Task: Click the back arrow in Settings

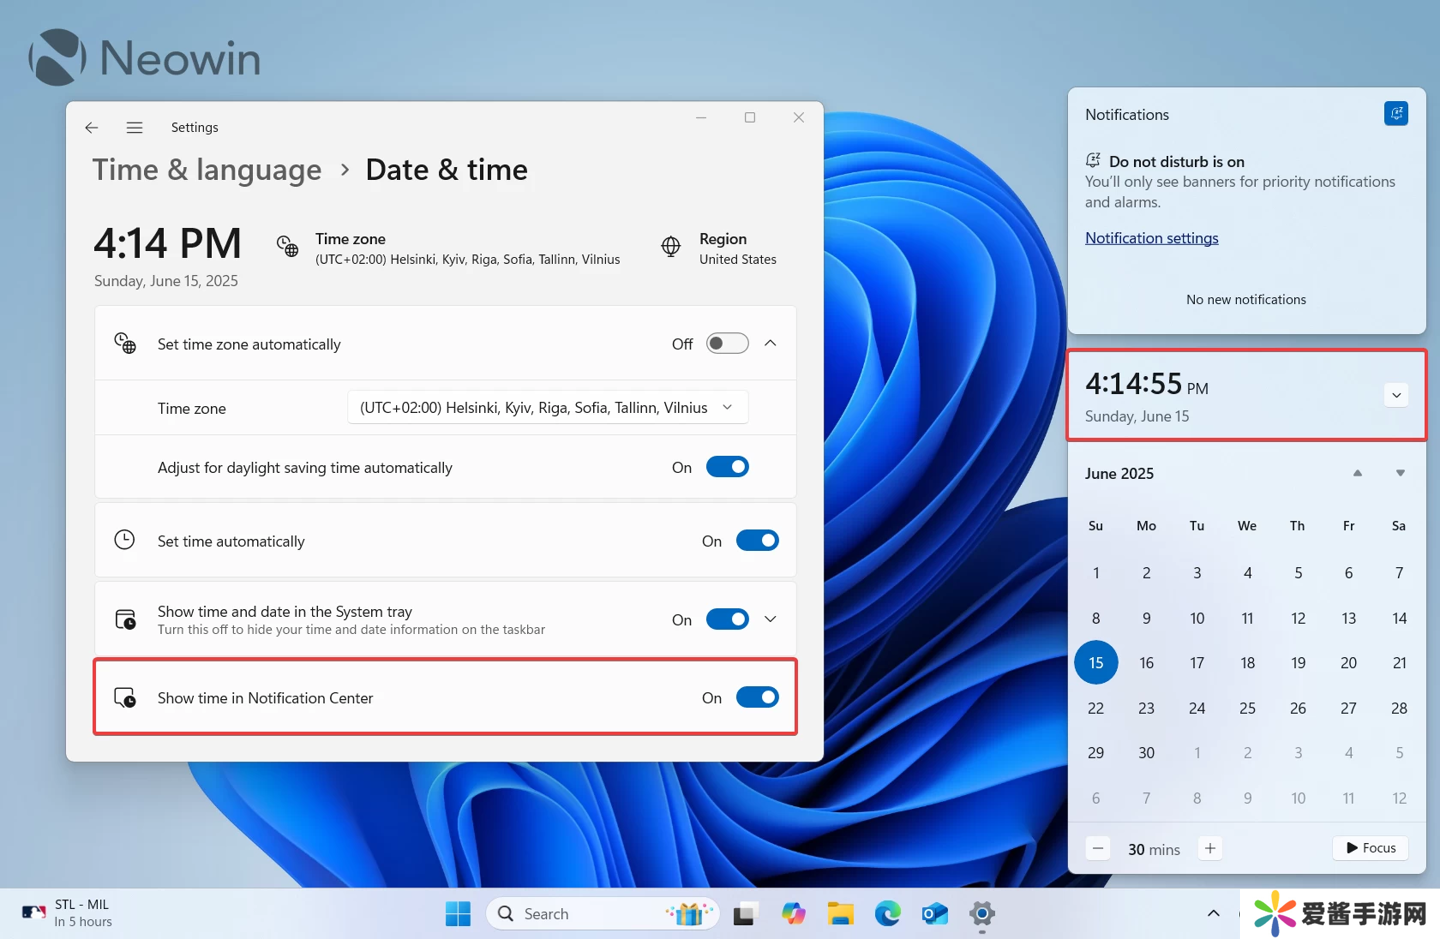Action: pyautogui.click(x=91, y=127)
